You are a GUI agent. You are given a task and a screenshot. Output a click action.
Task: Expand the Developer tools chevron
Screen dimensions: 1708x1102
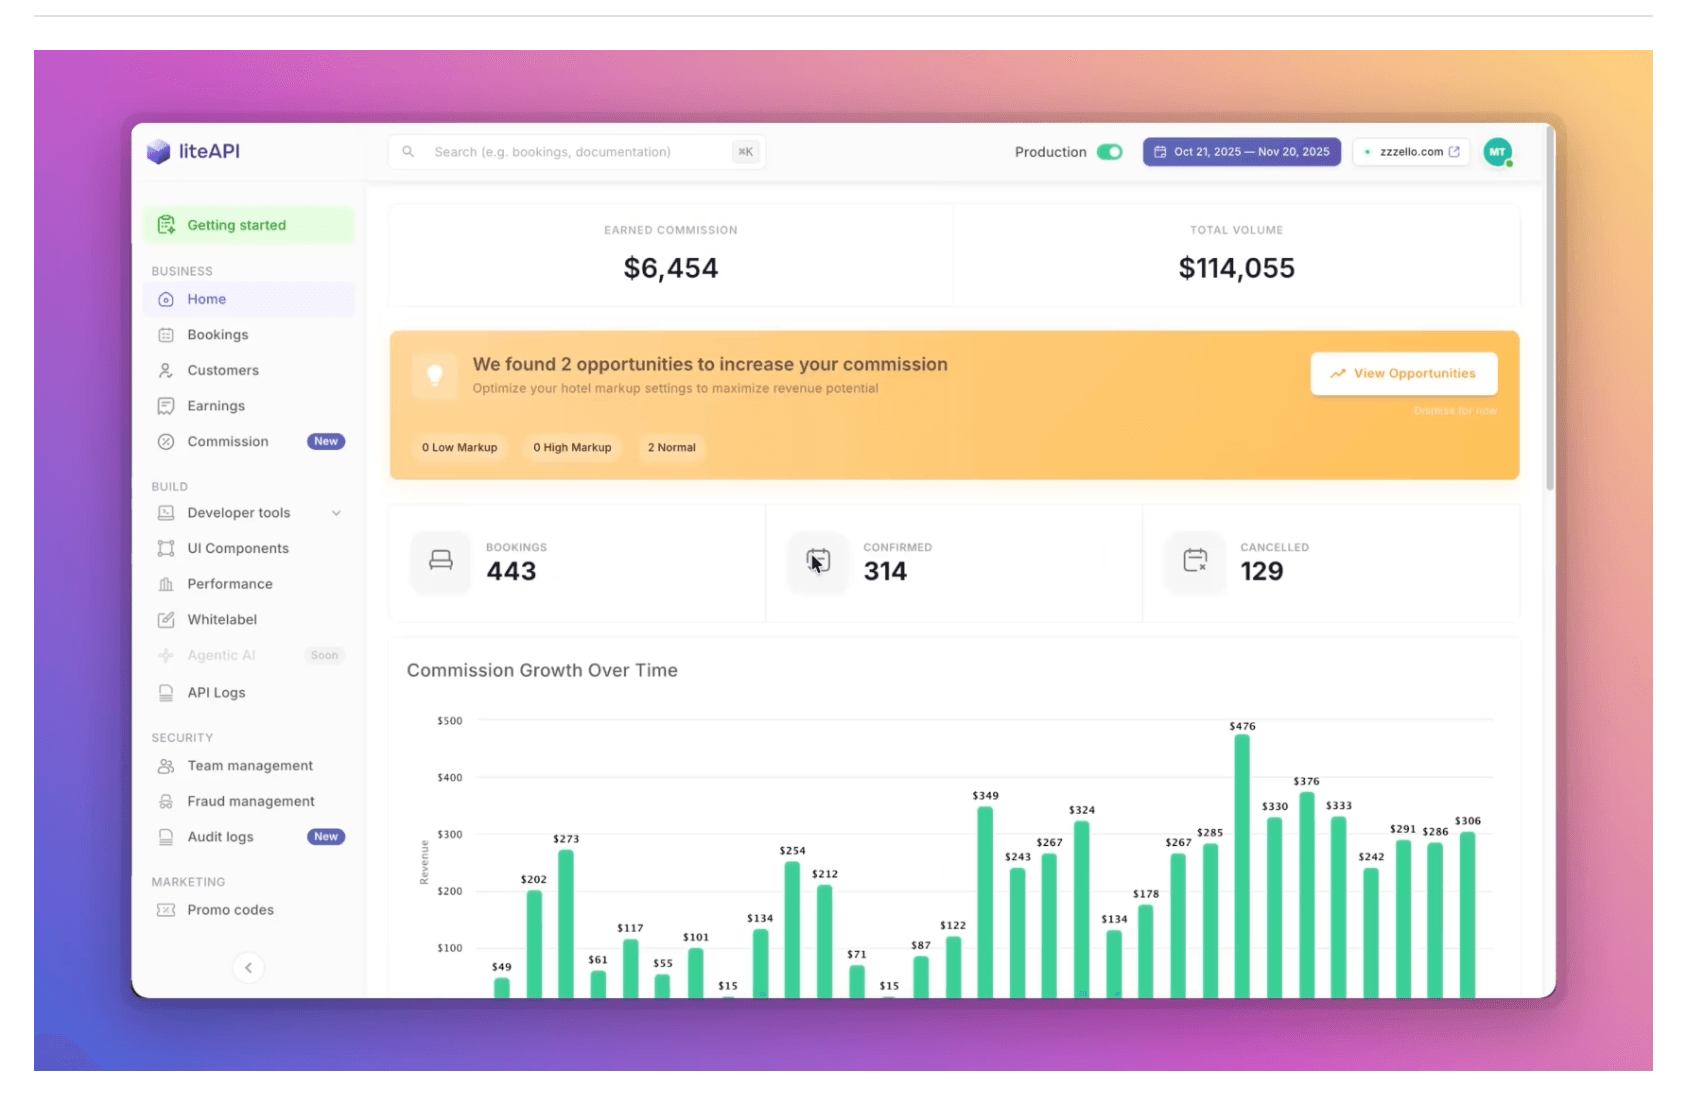pos(336,513)
